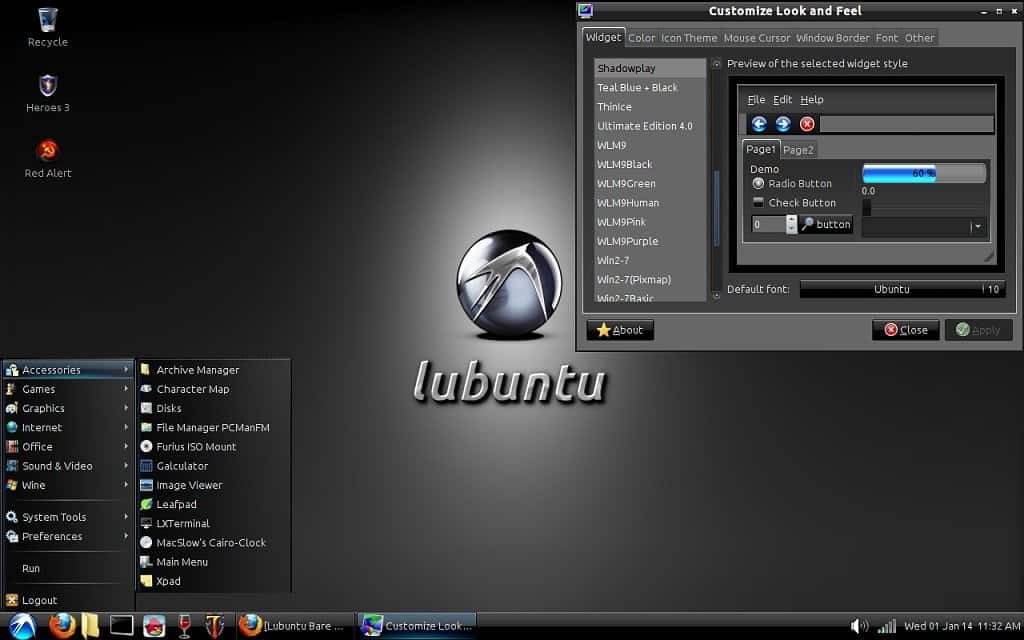This screenshot has height=640, width=1024.
Task: Open the preview File menu
Action: [x=756, y=99]
